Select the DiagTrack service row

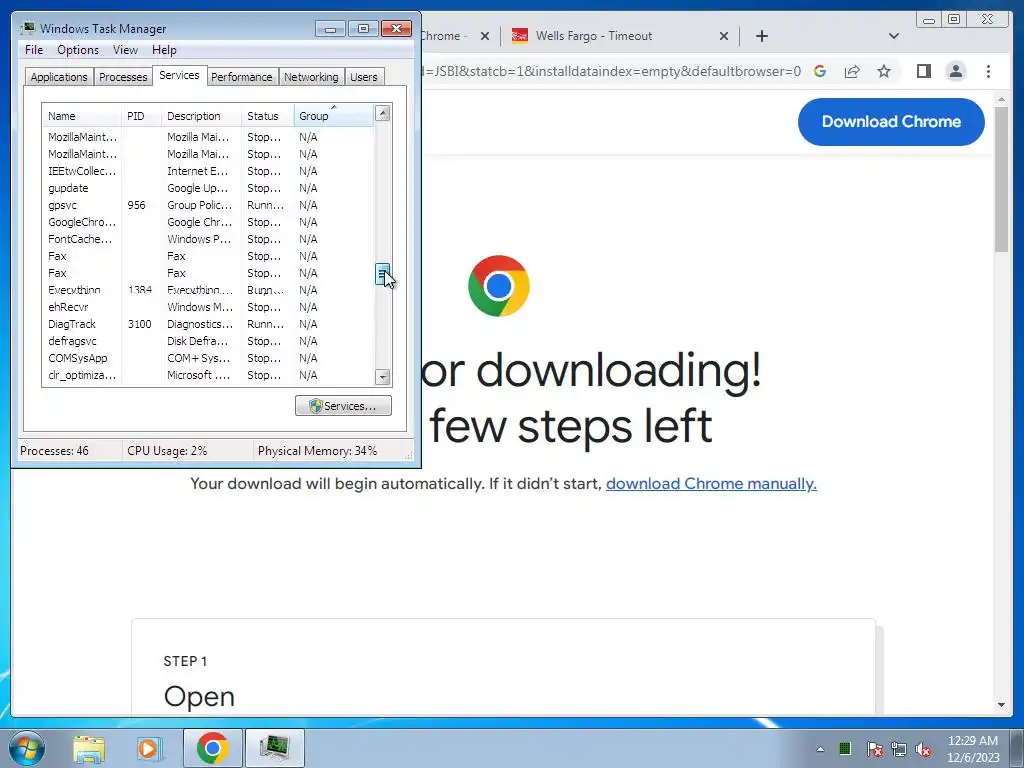[x=208, y=324]
